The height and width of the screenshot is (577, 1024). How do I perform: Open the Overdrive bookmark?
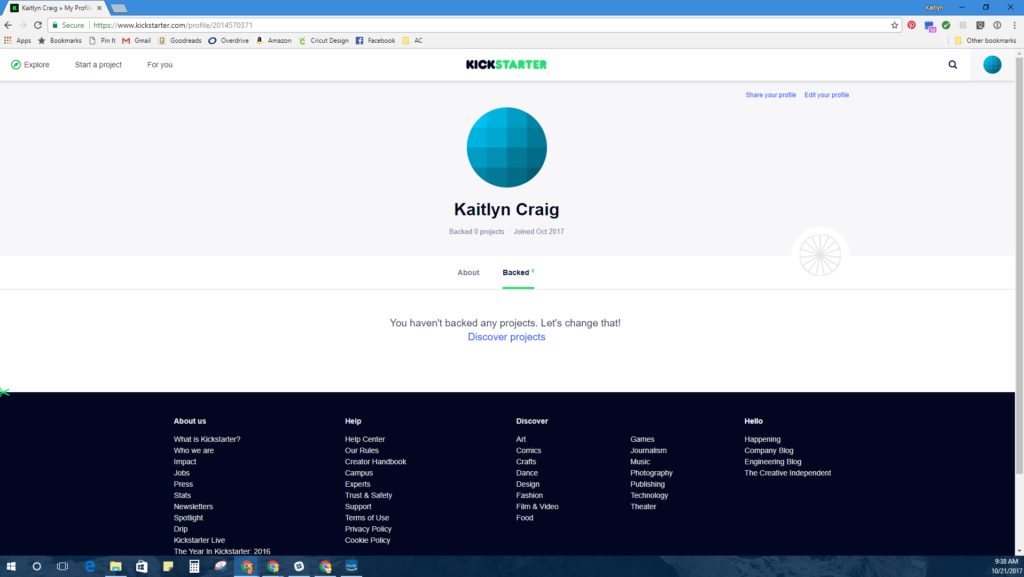[229, 40]
